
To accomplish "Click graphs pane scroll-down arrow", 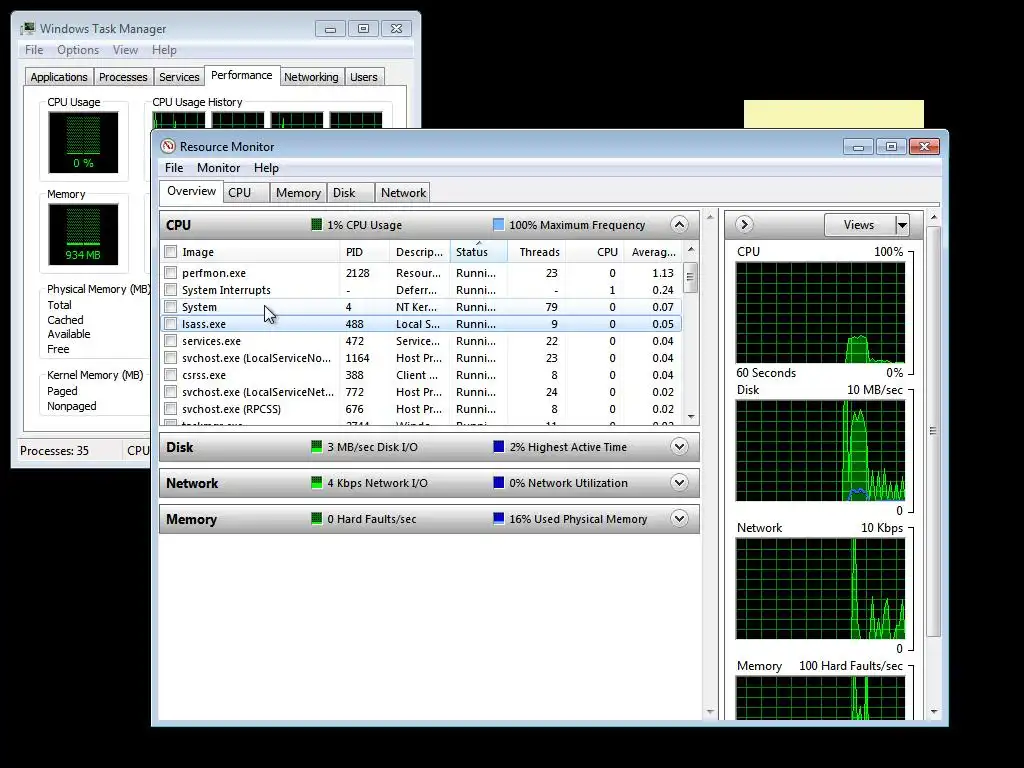I will 934,711.
